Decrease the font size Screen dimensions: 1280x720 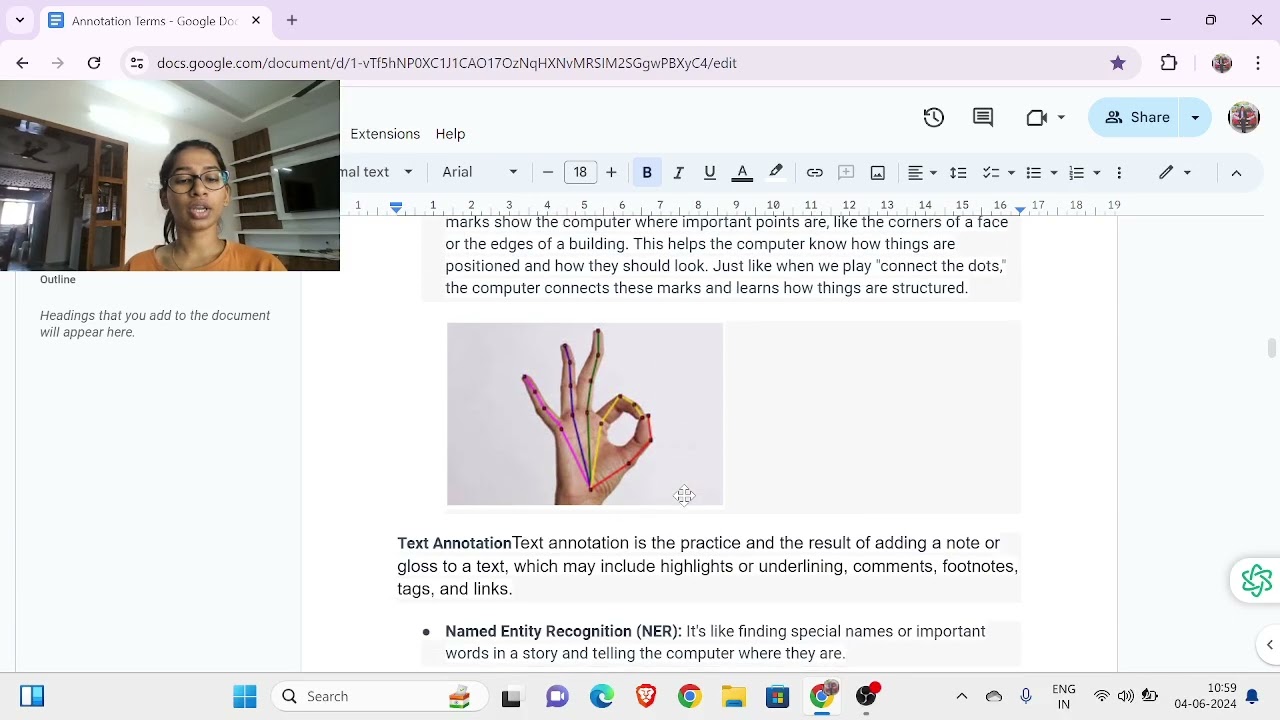point(548,172)
